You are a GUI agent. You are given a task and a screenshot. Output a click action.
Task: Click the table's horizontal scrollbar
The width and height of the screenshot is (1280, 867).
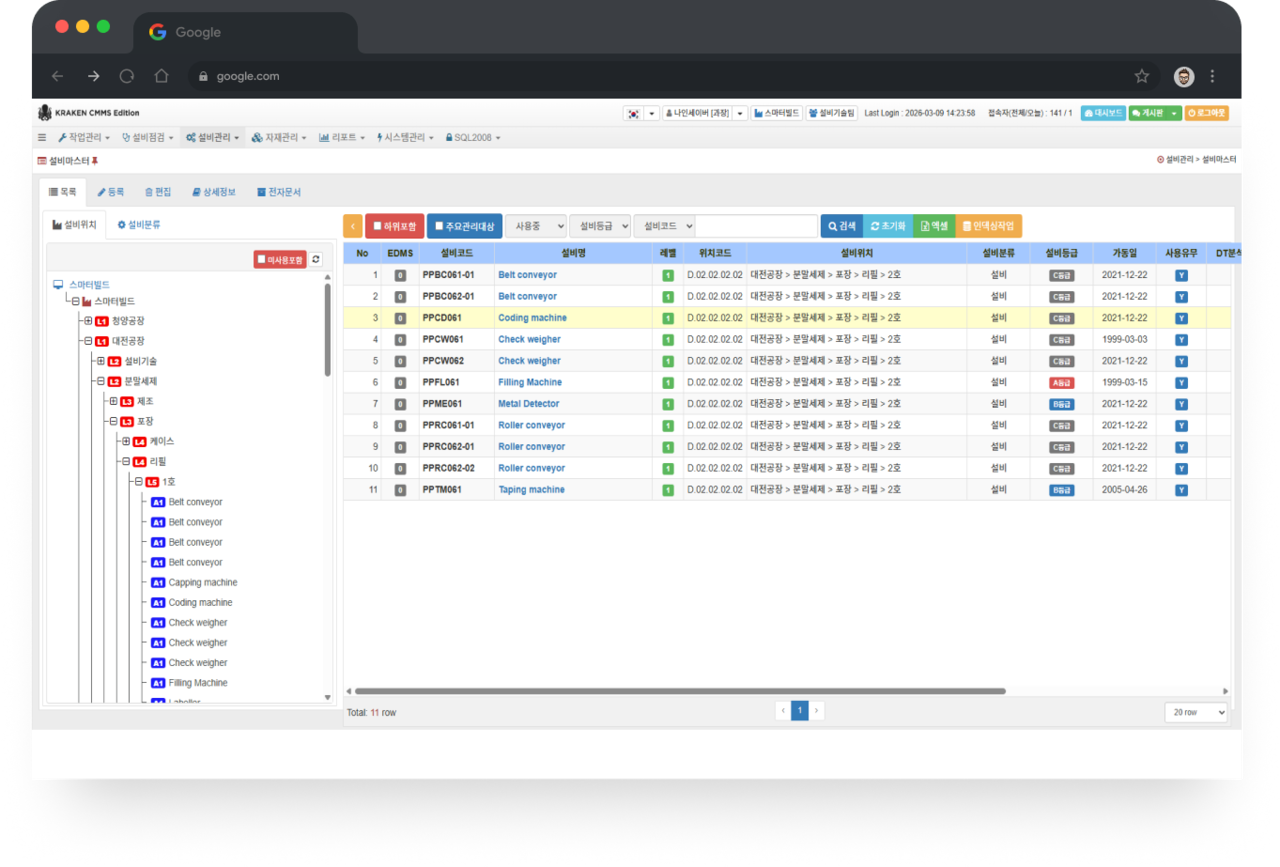tap(680, 691)
